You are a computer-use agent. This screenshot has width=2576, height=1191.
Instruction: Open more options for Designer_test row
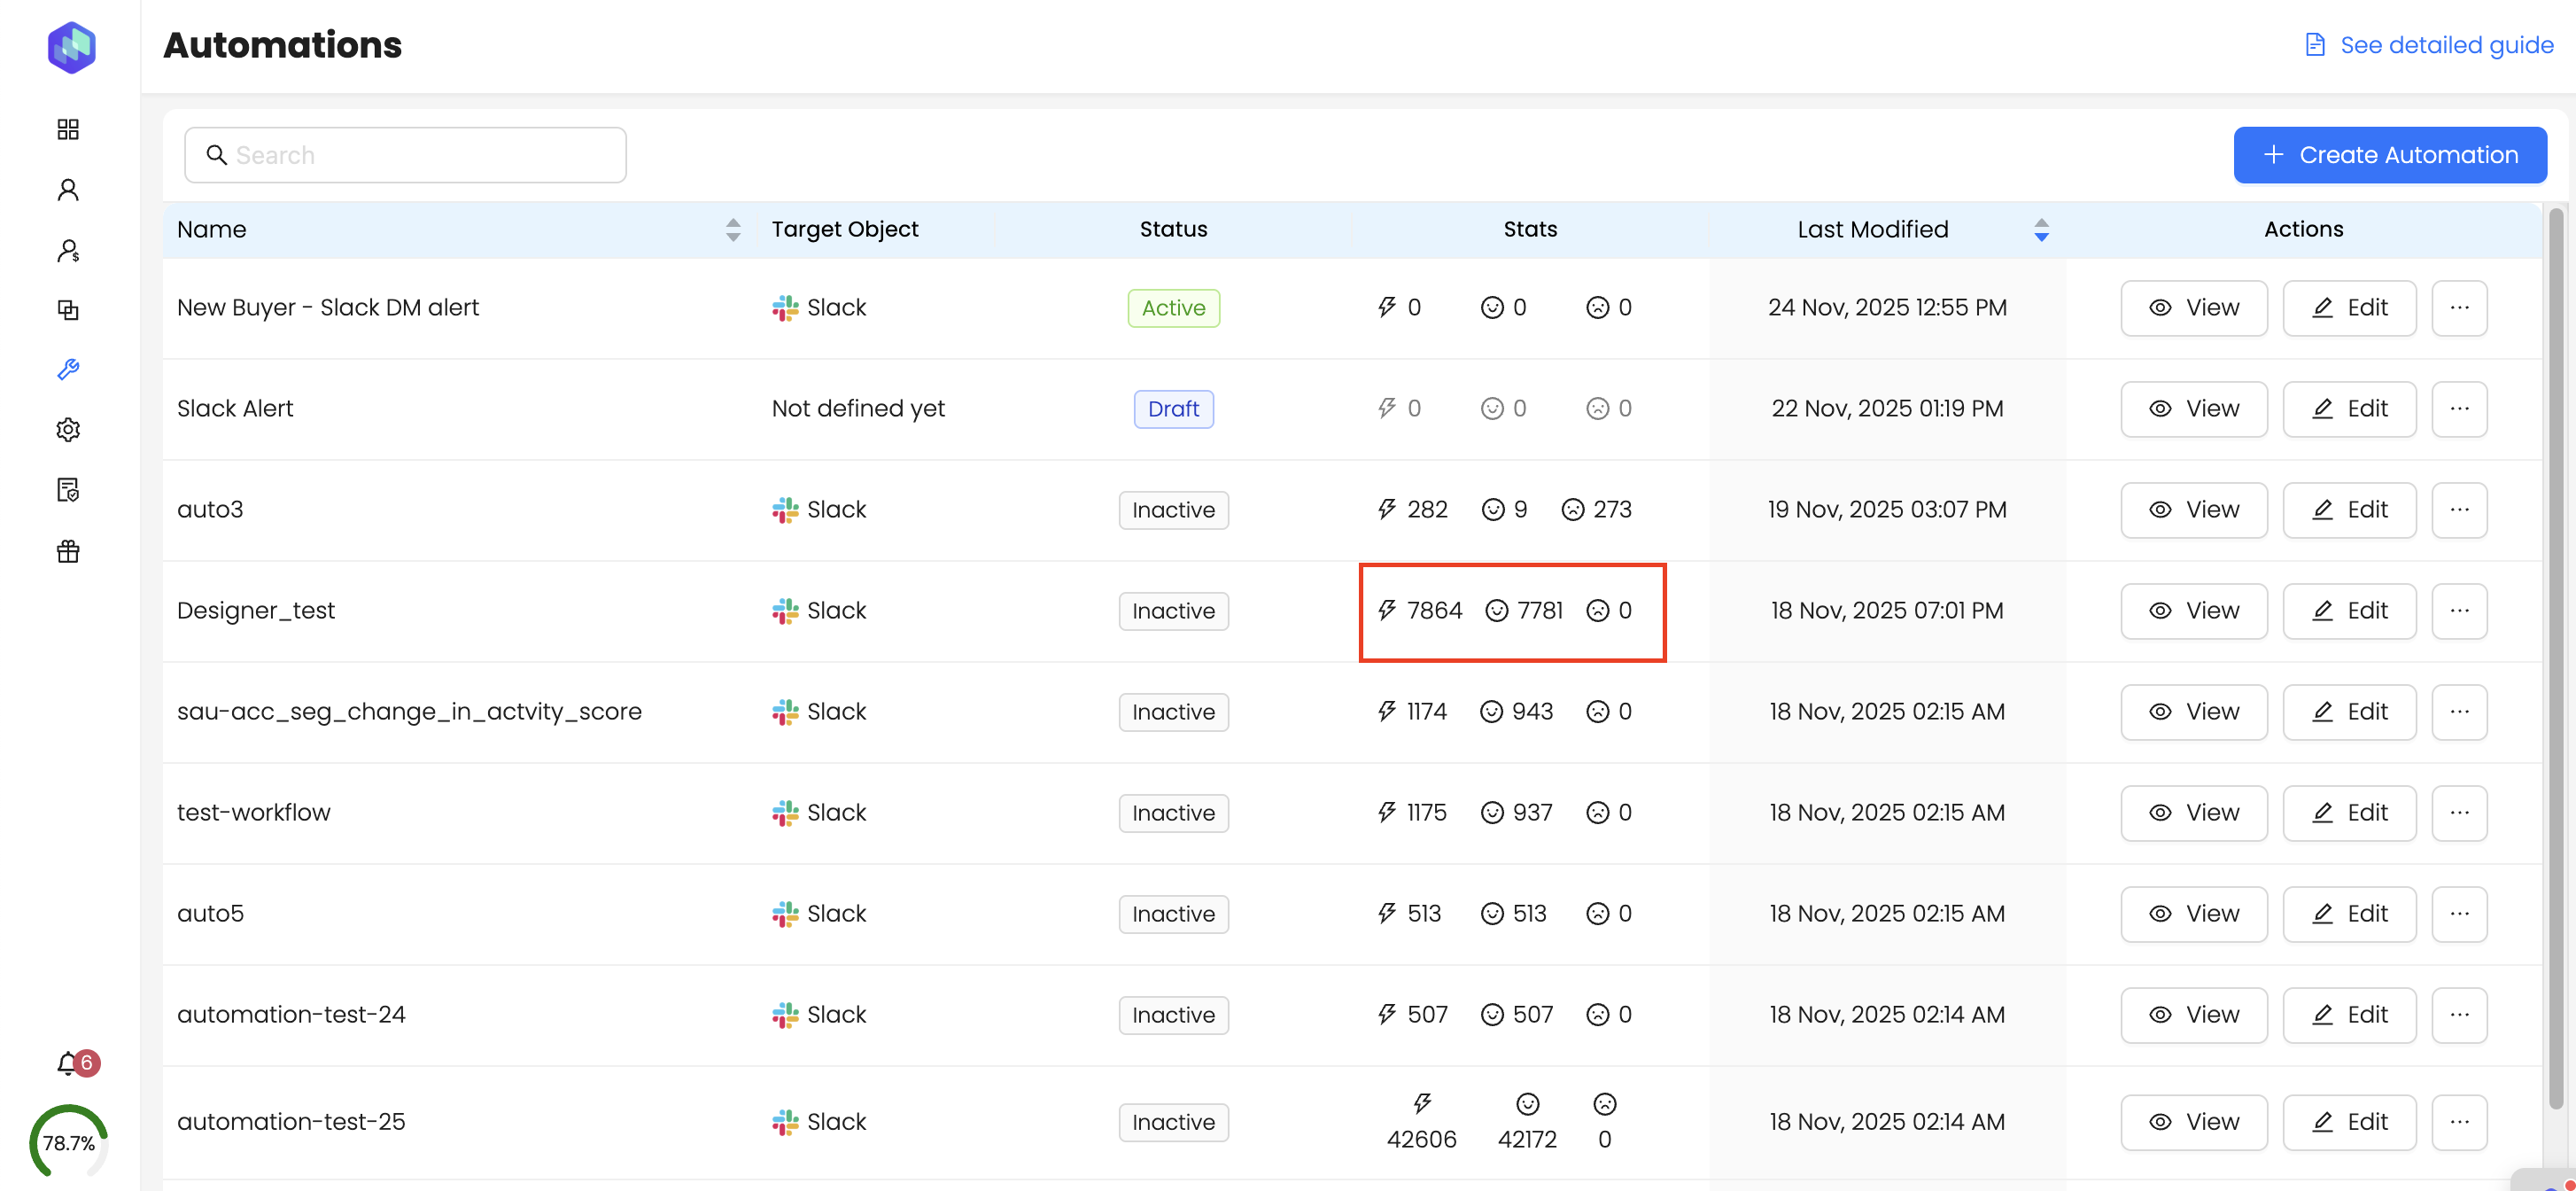[2459, 611]
